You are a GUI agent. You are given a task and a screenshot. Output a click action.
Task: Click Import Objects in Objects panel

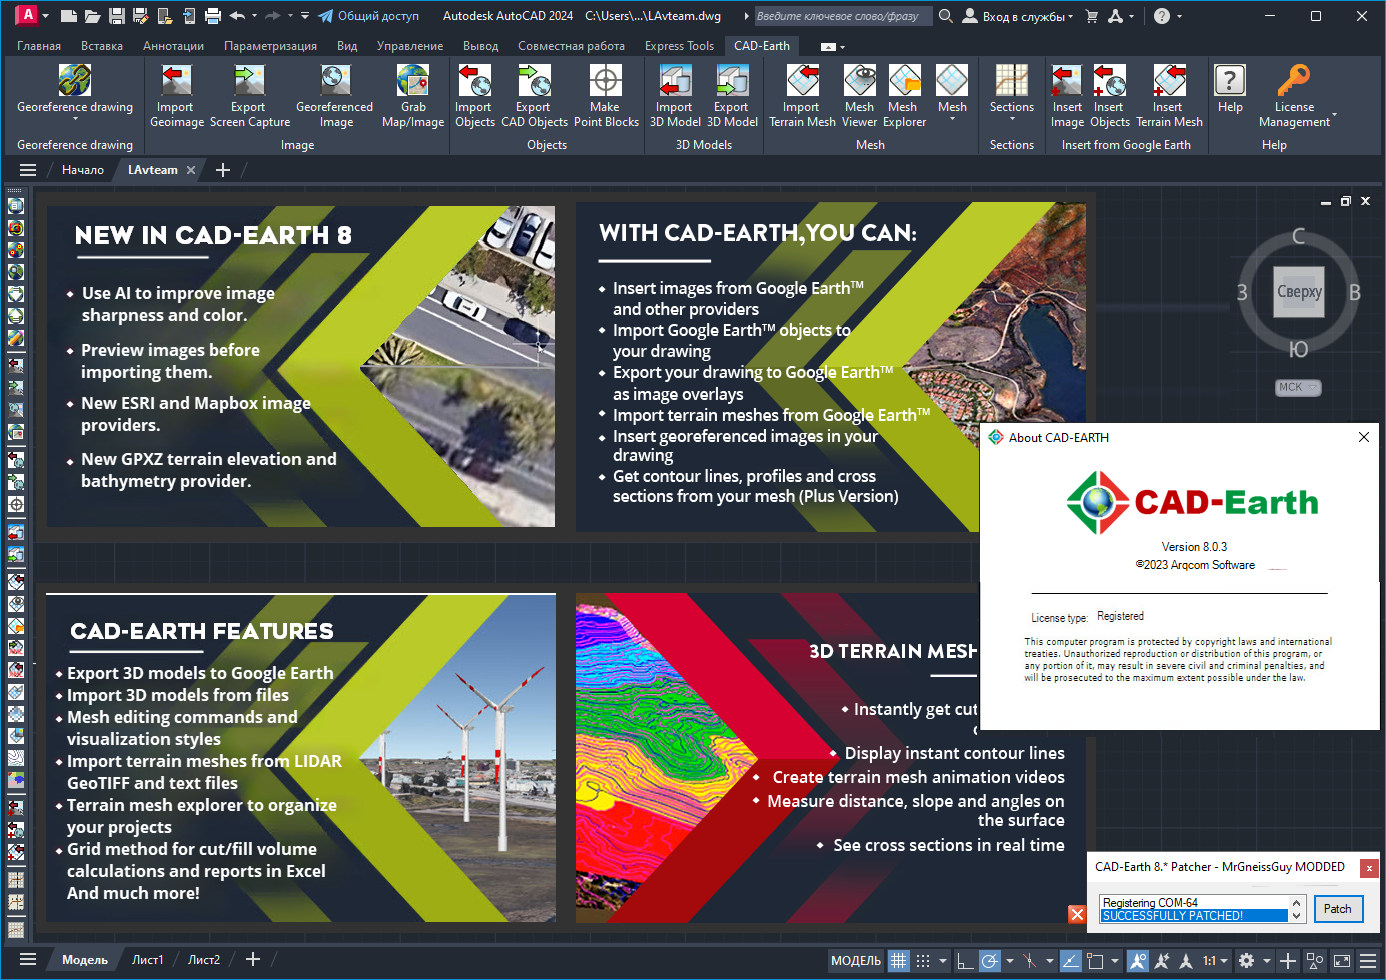tap(474, 96)
